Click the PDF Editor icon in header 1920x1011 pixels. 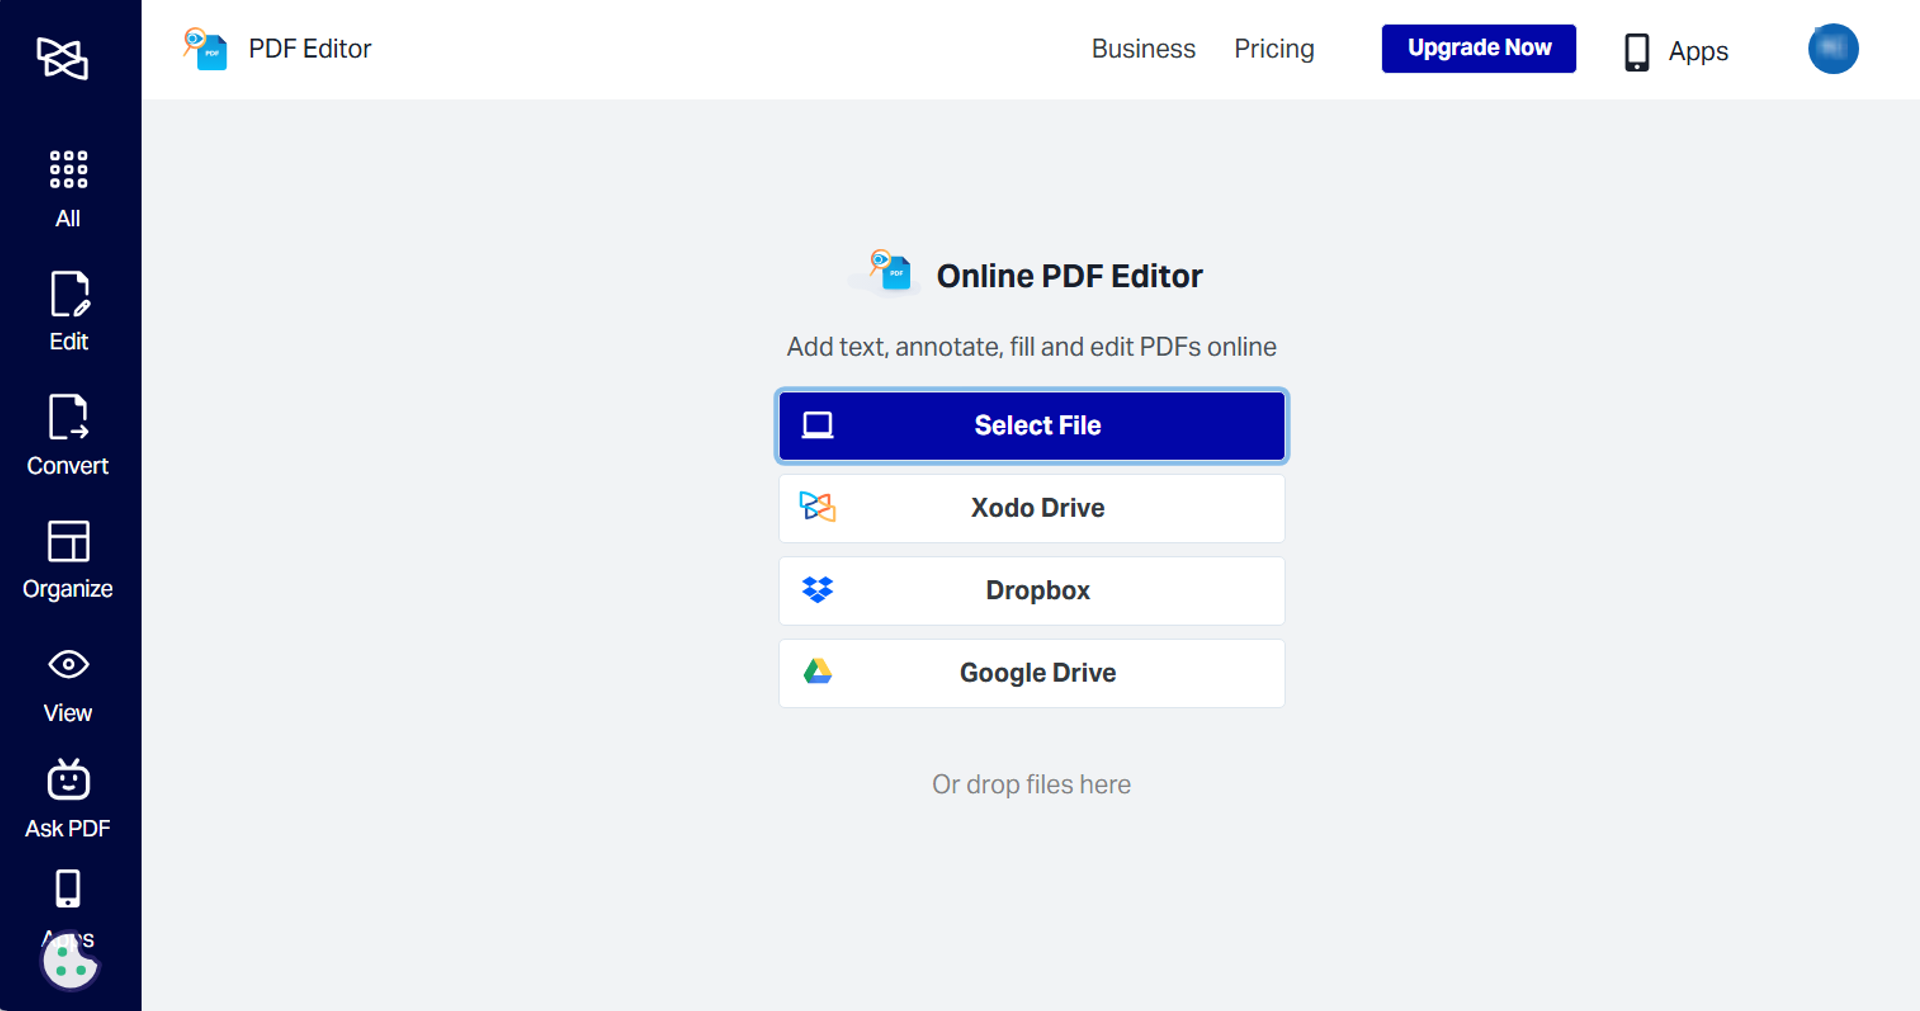click(x=205, y=49)
